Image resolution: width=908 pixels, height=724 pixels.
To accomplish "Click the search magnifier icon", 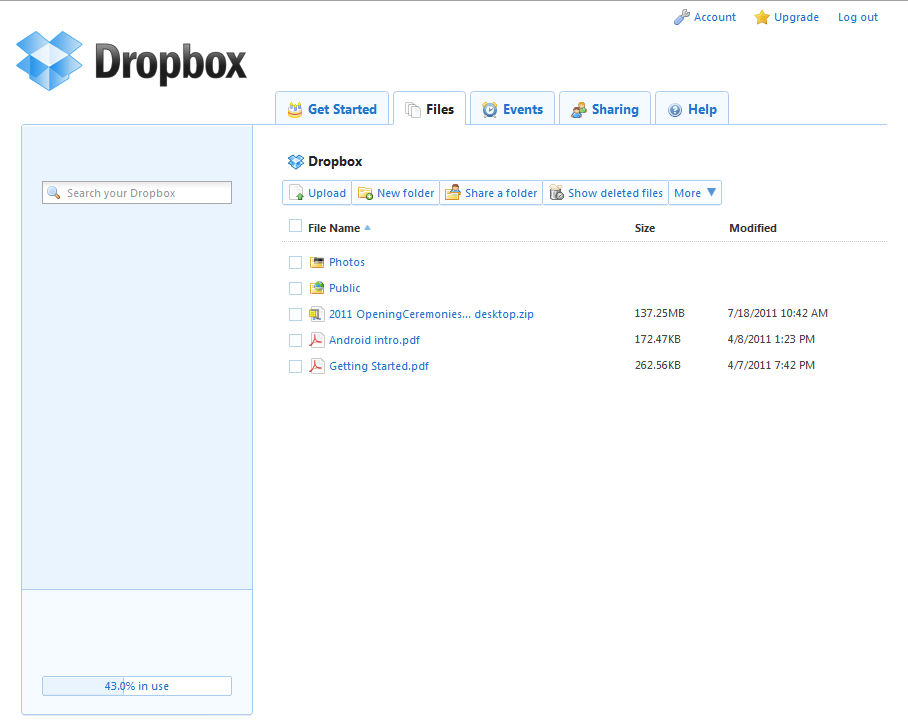I will (54, 192).
